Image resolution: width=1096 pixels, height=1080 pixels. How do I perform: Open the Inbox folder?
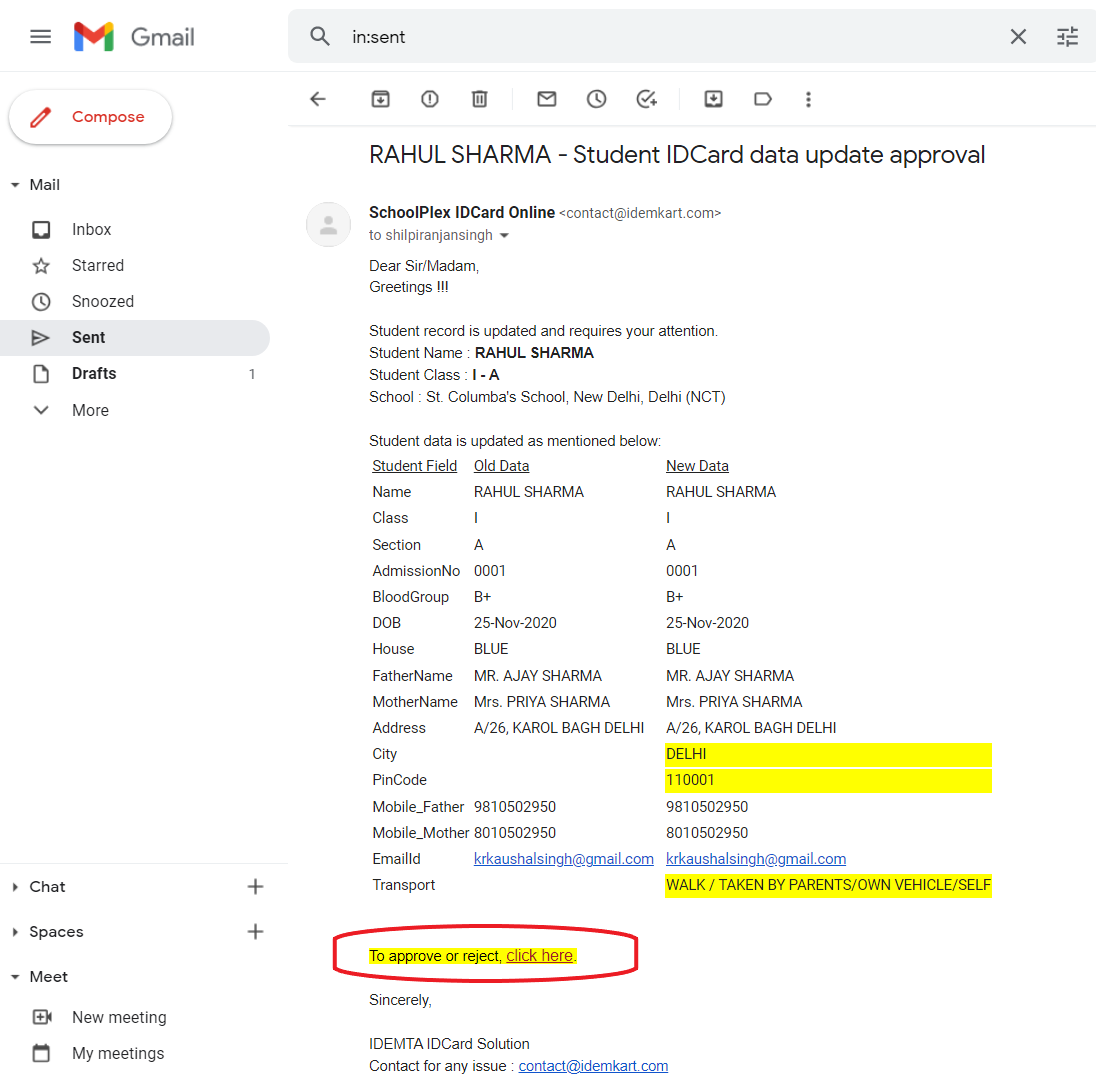point(91,229)
